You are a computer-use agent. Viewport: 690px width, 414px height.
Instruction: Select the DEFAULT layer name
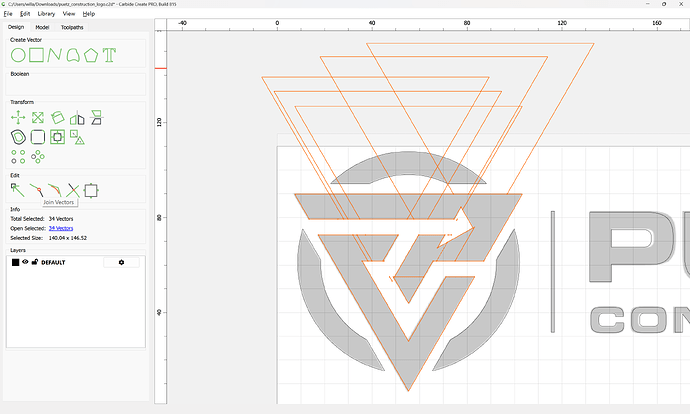(x=53, y=262)
